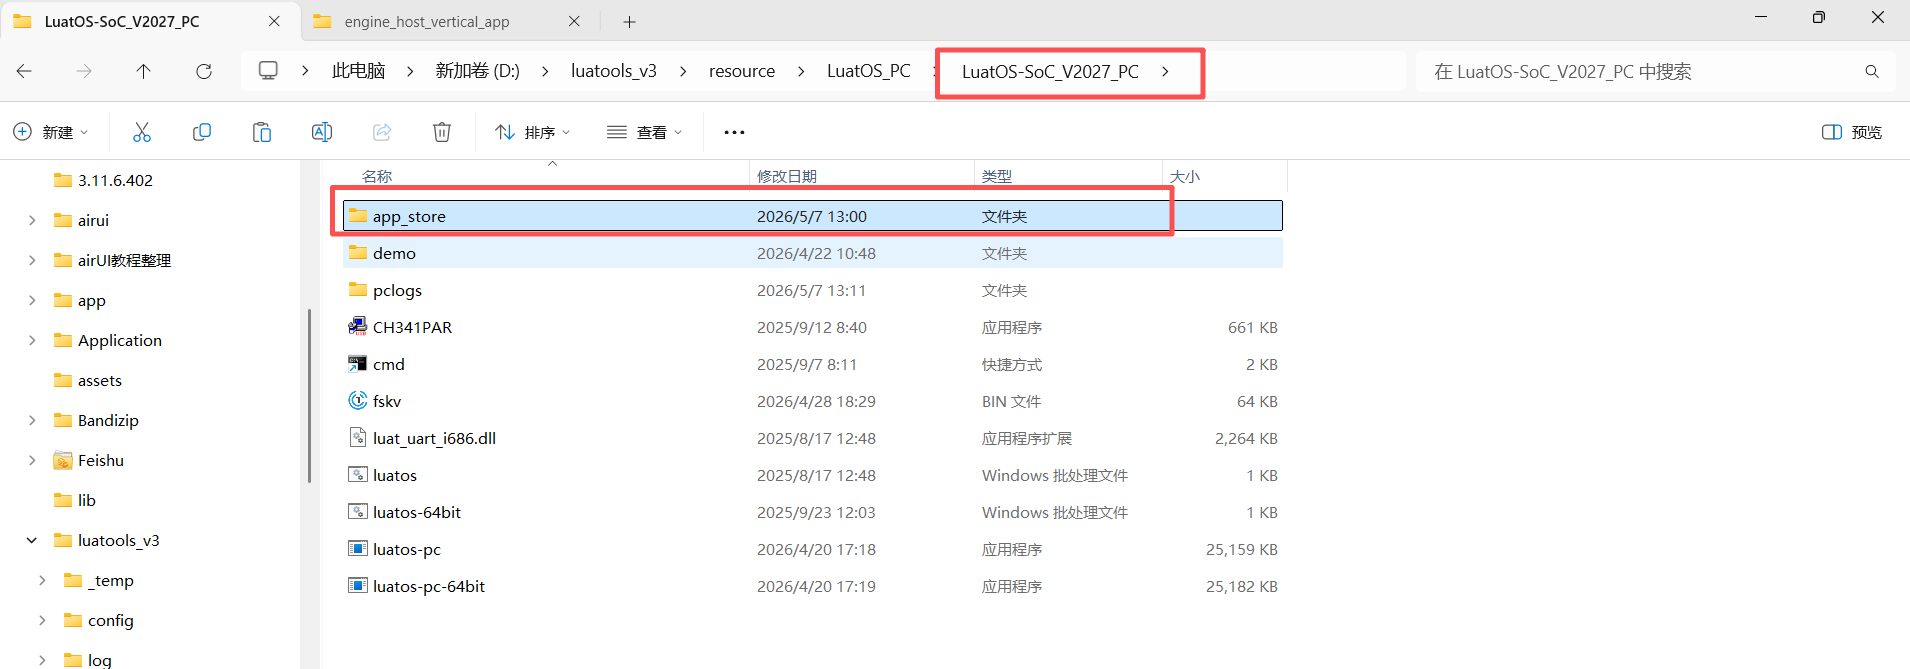This screenshot has height=669, width=1910.
Task: Click the chevron after LuatOS-SoC_V2027_PC in address bar
Action: pos(1165,71)
